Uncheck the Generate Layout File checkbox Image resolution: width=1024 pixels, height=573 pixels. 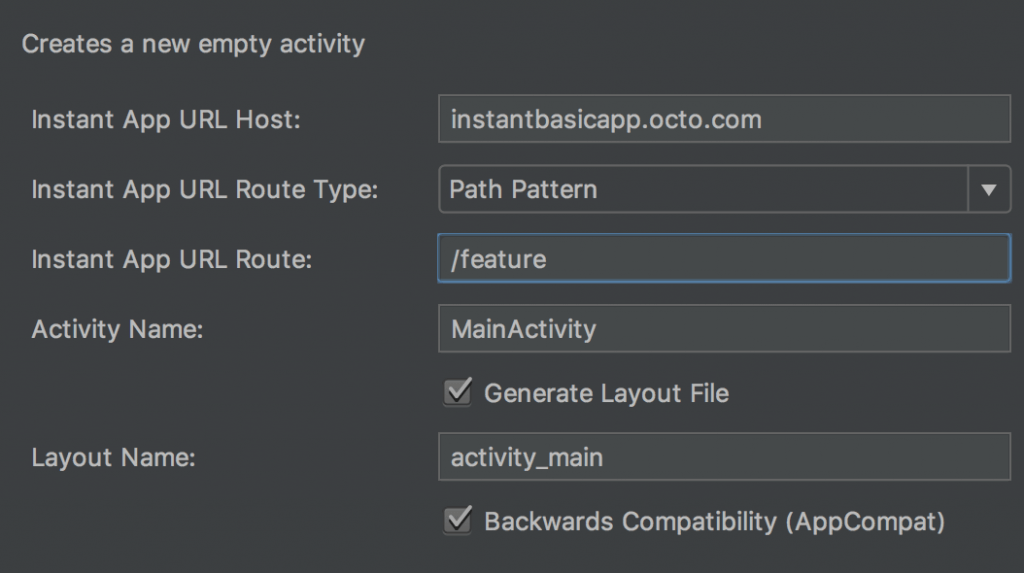point(458,392)
